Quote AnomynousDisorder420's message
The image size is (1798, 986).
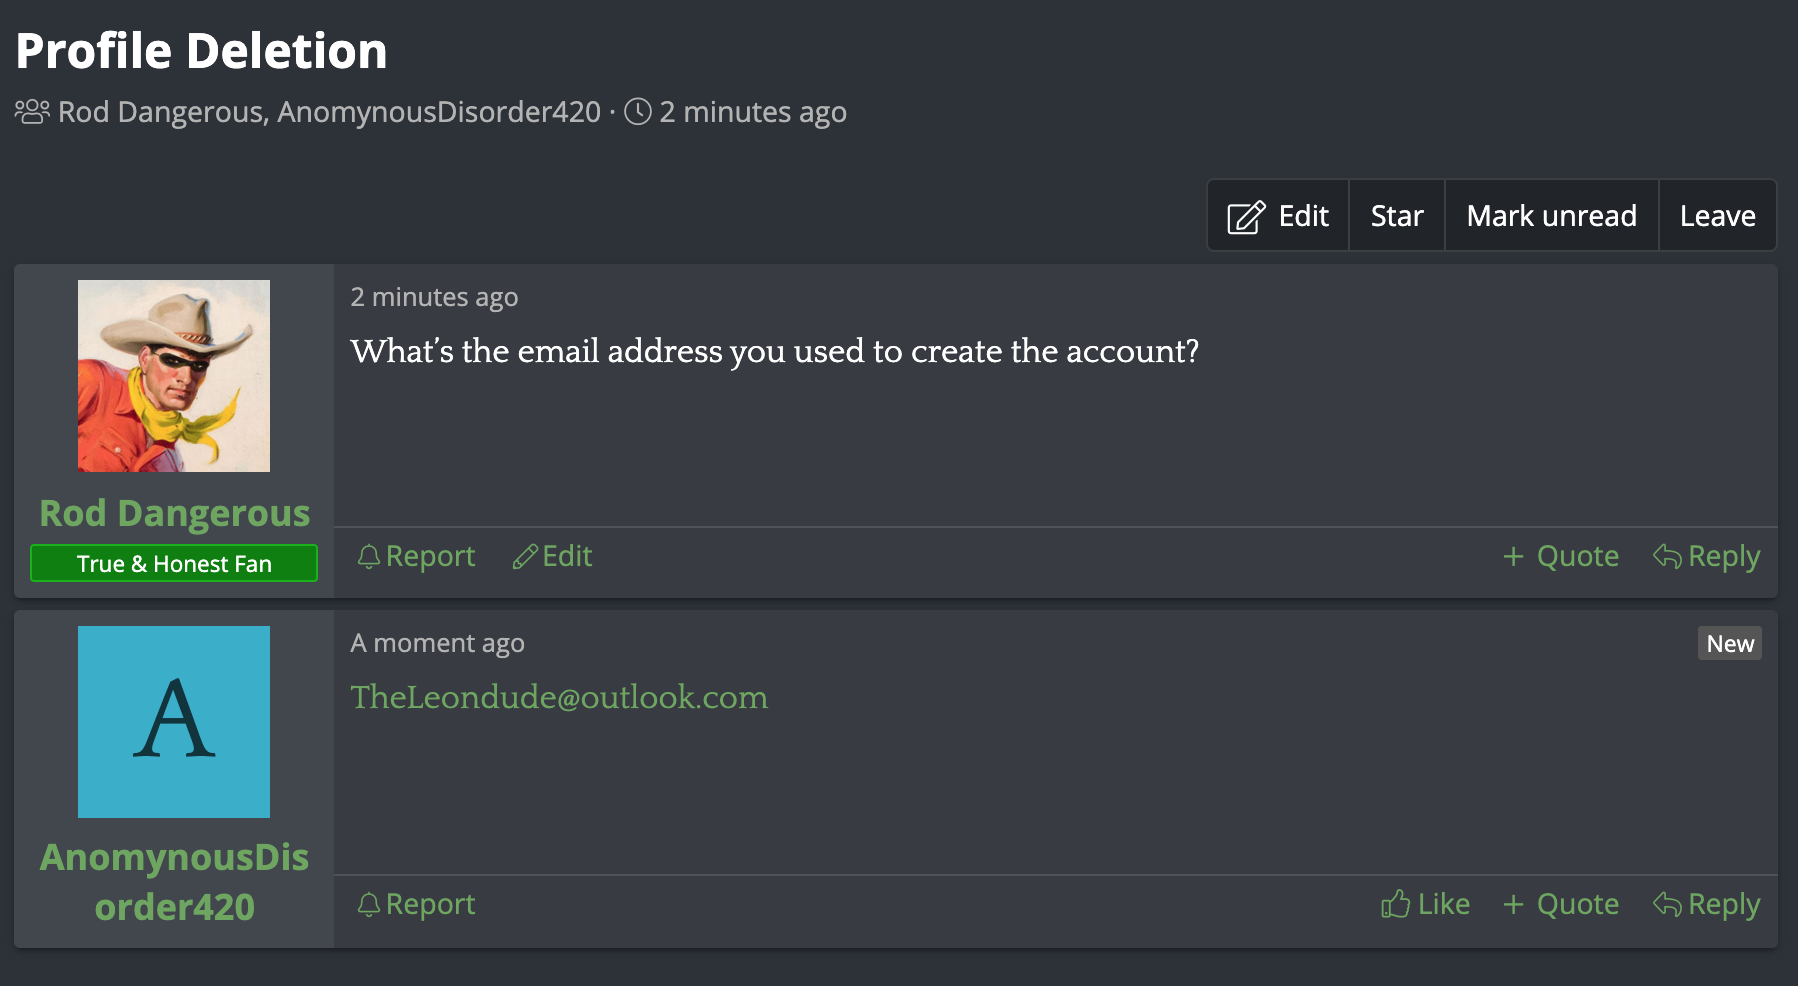click(1561, 904)
